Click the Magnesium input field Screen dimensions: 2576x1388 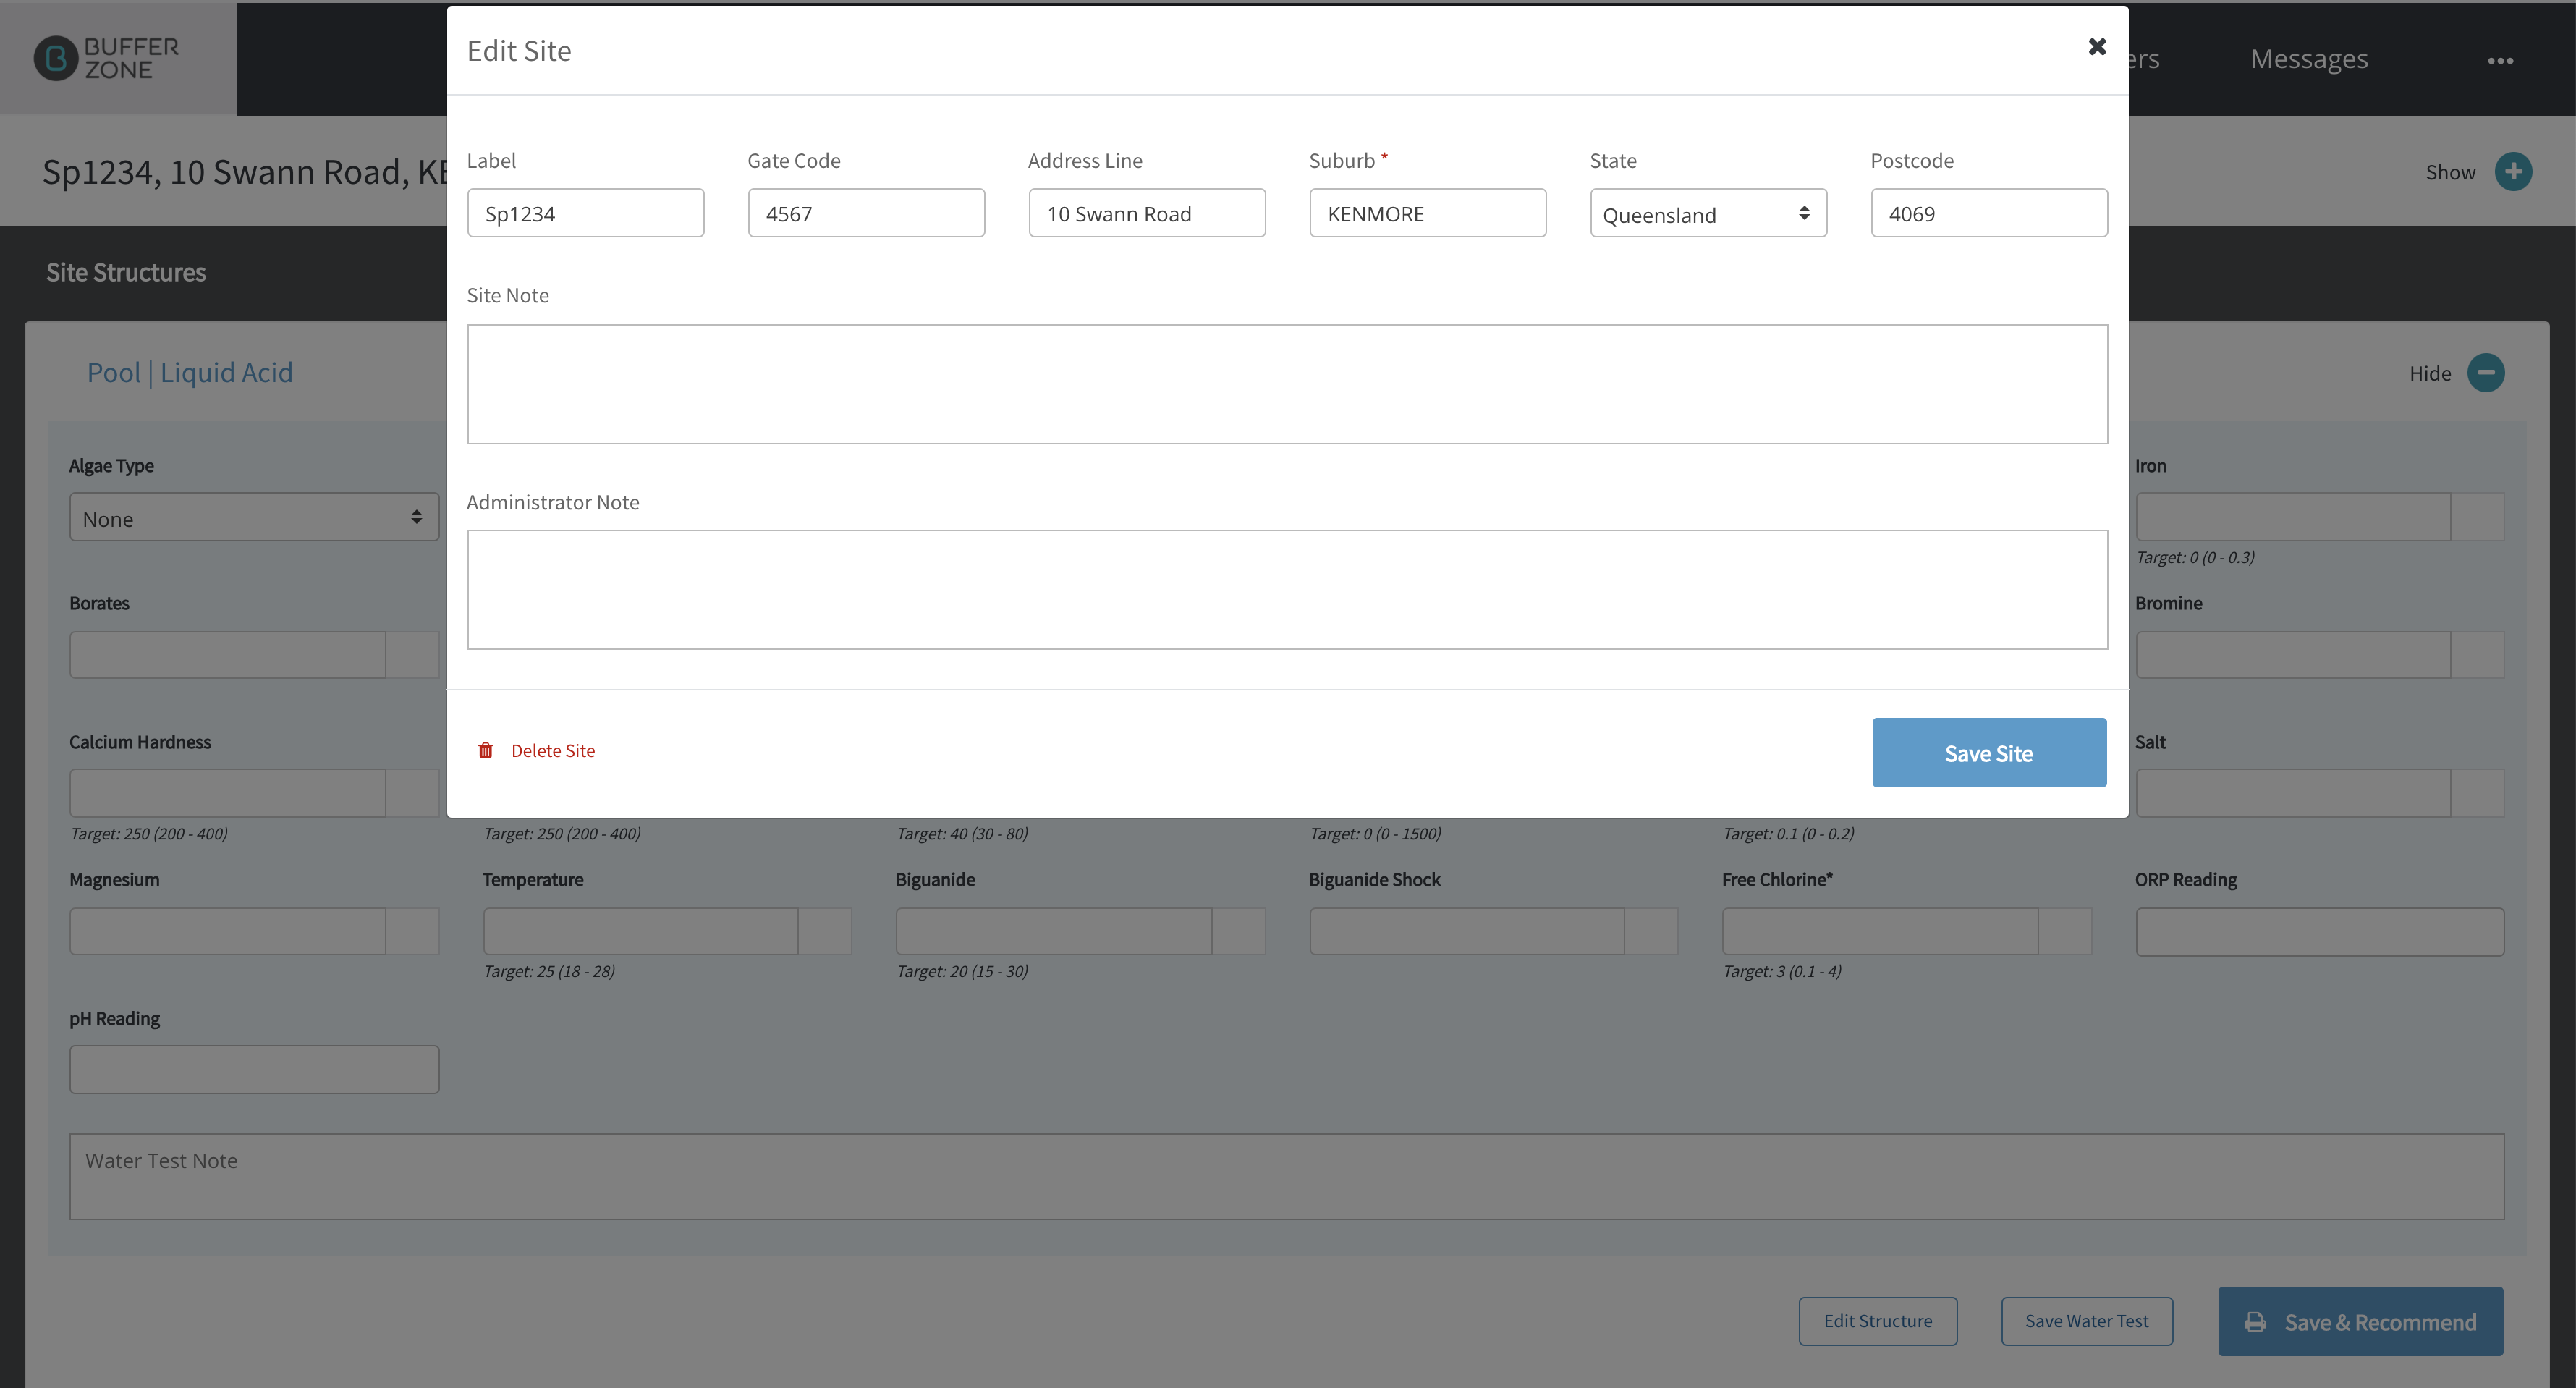(x=228, y=931)
